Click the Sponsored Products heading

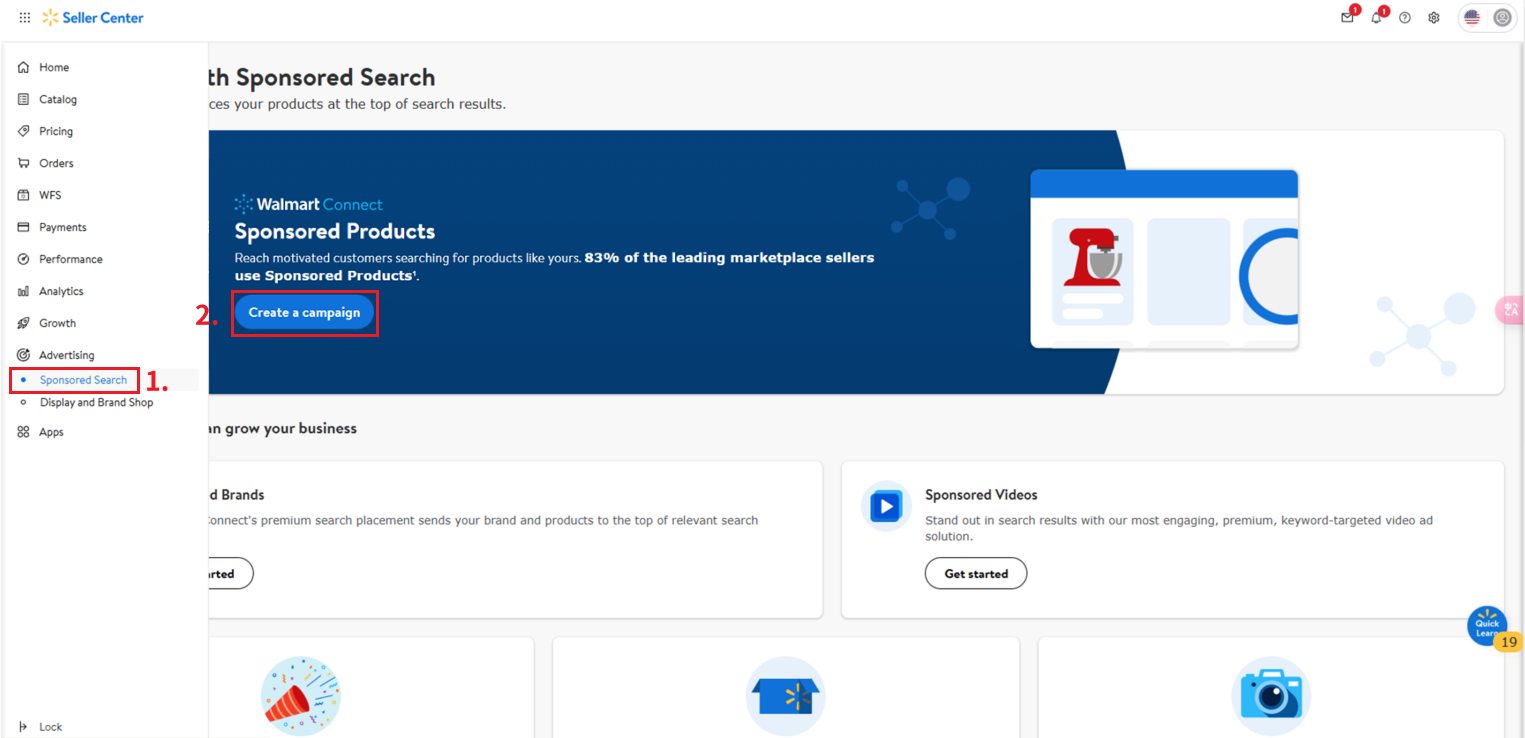(x=335, y=232)
